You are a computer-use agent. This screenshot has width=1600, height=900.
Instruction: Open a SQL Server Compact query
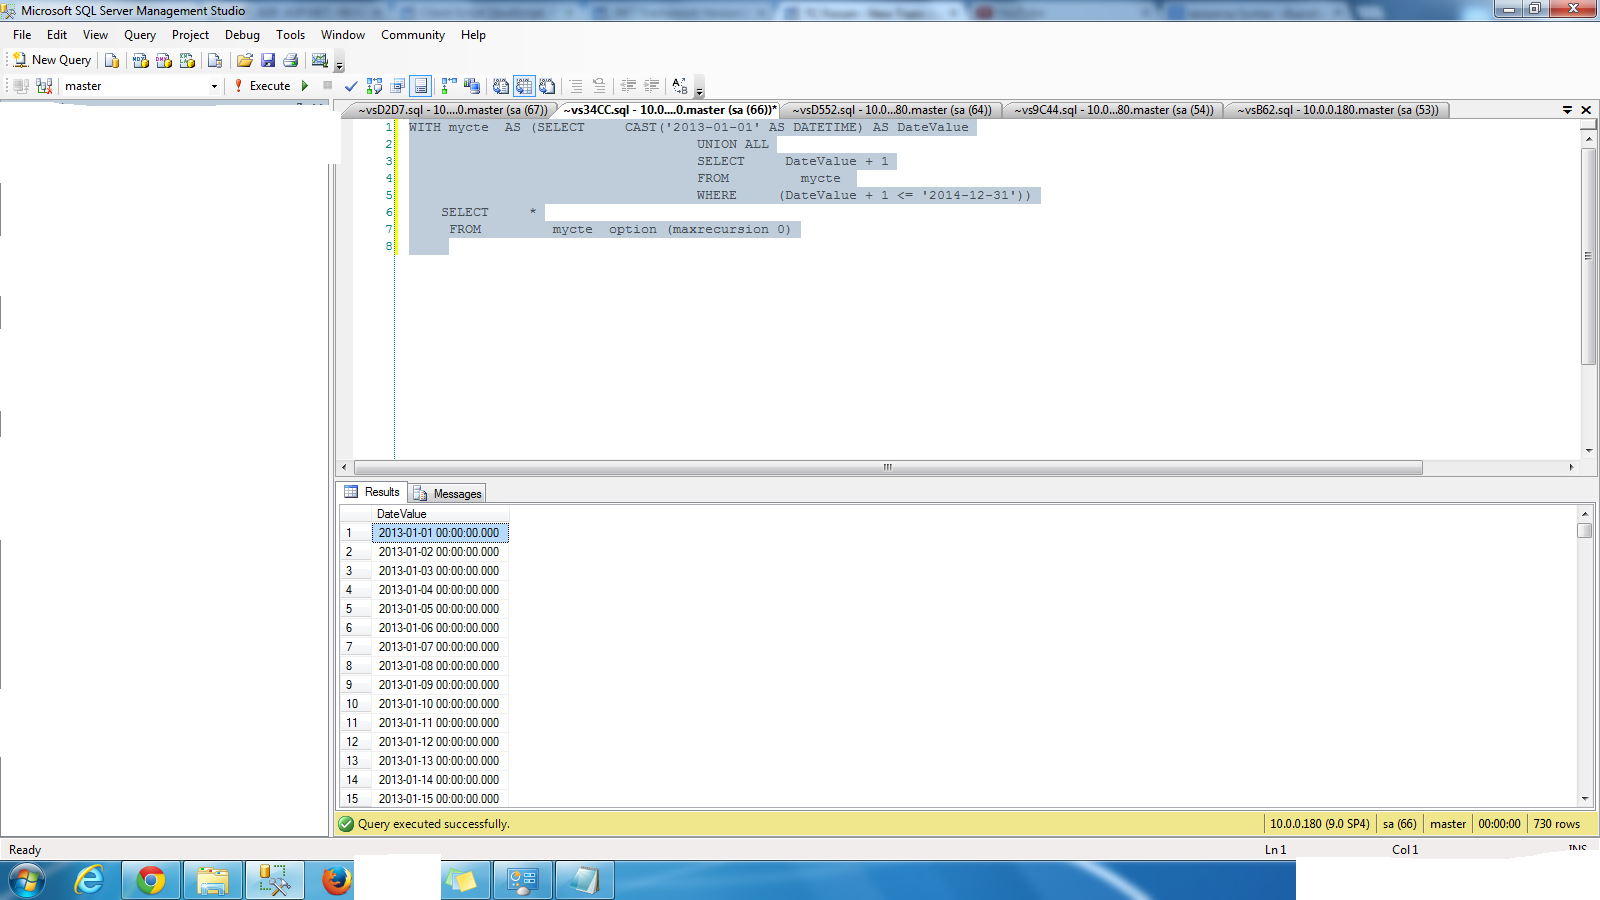215,60
